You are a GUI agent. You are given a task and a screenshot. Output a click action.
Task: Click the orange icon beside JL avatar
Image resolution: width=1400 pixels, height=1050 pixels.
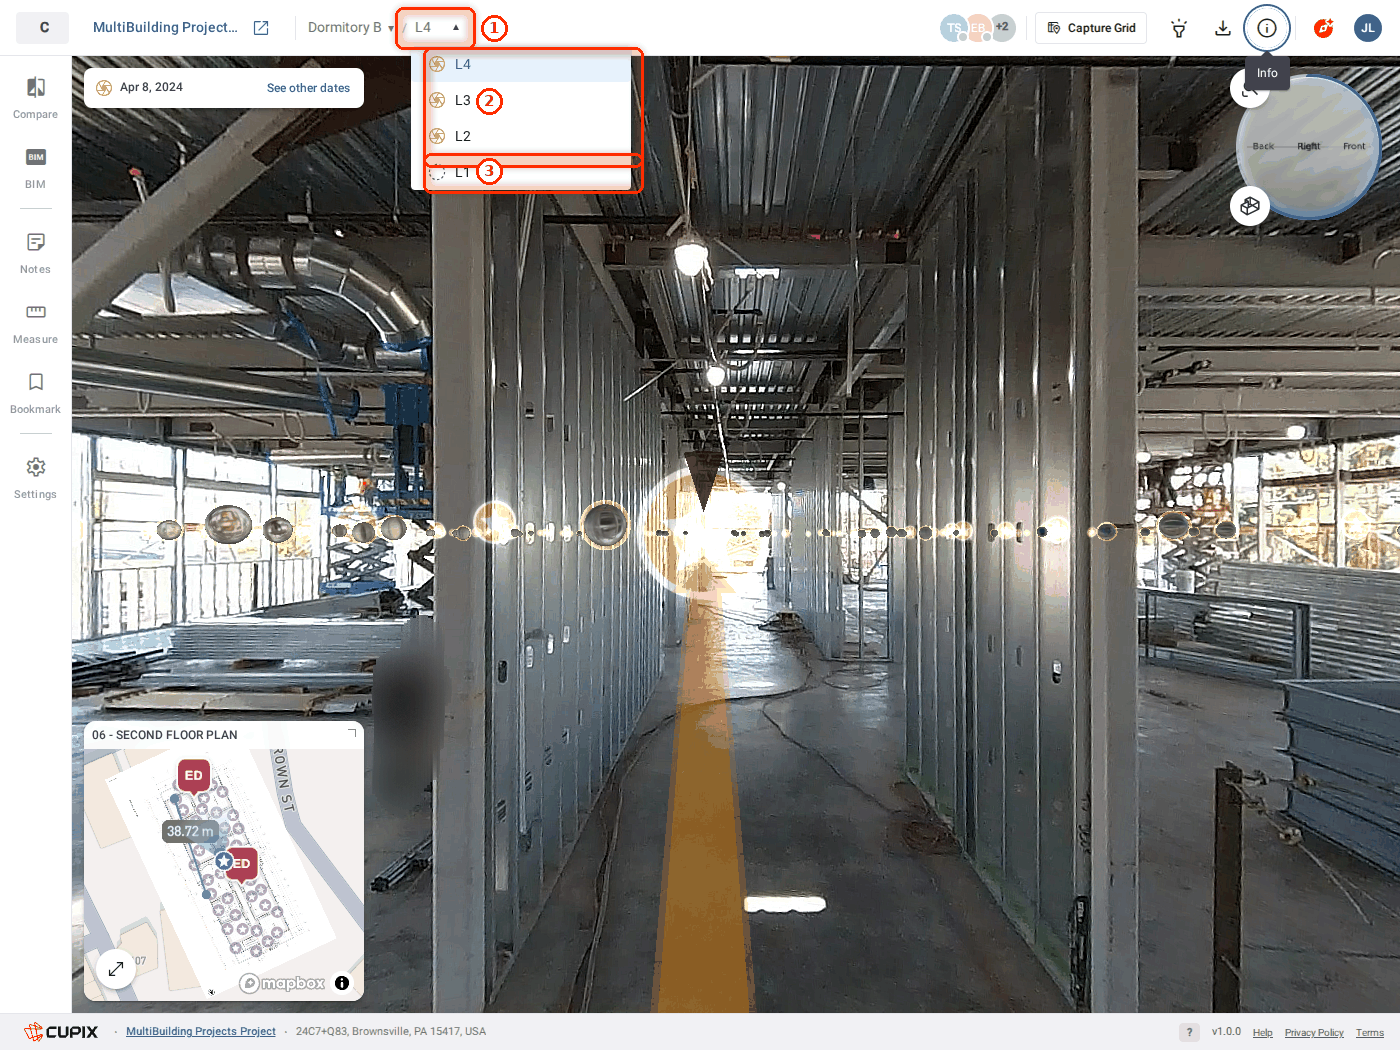coord(1323,28)
